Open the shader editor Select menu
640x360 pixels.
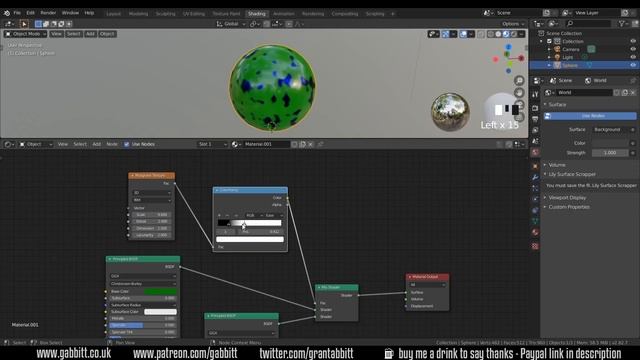coord(80,144)
